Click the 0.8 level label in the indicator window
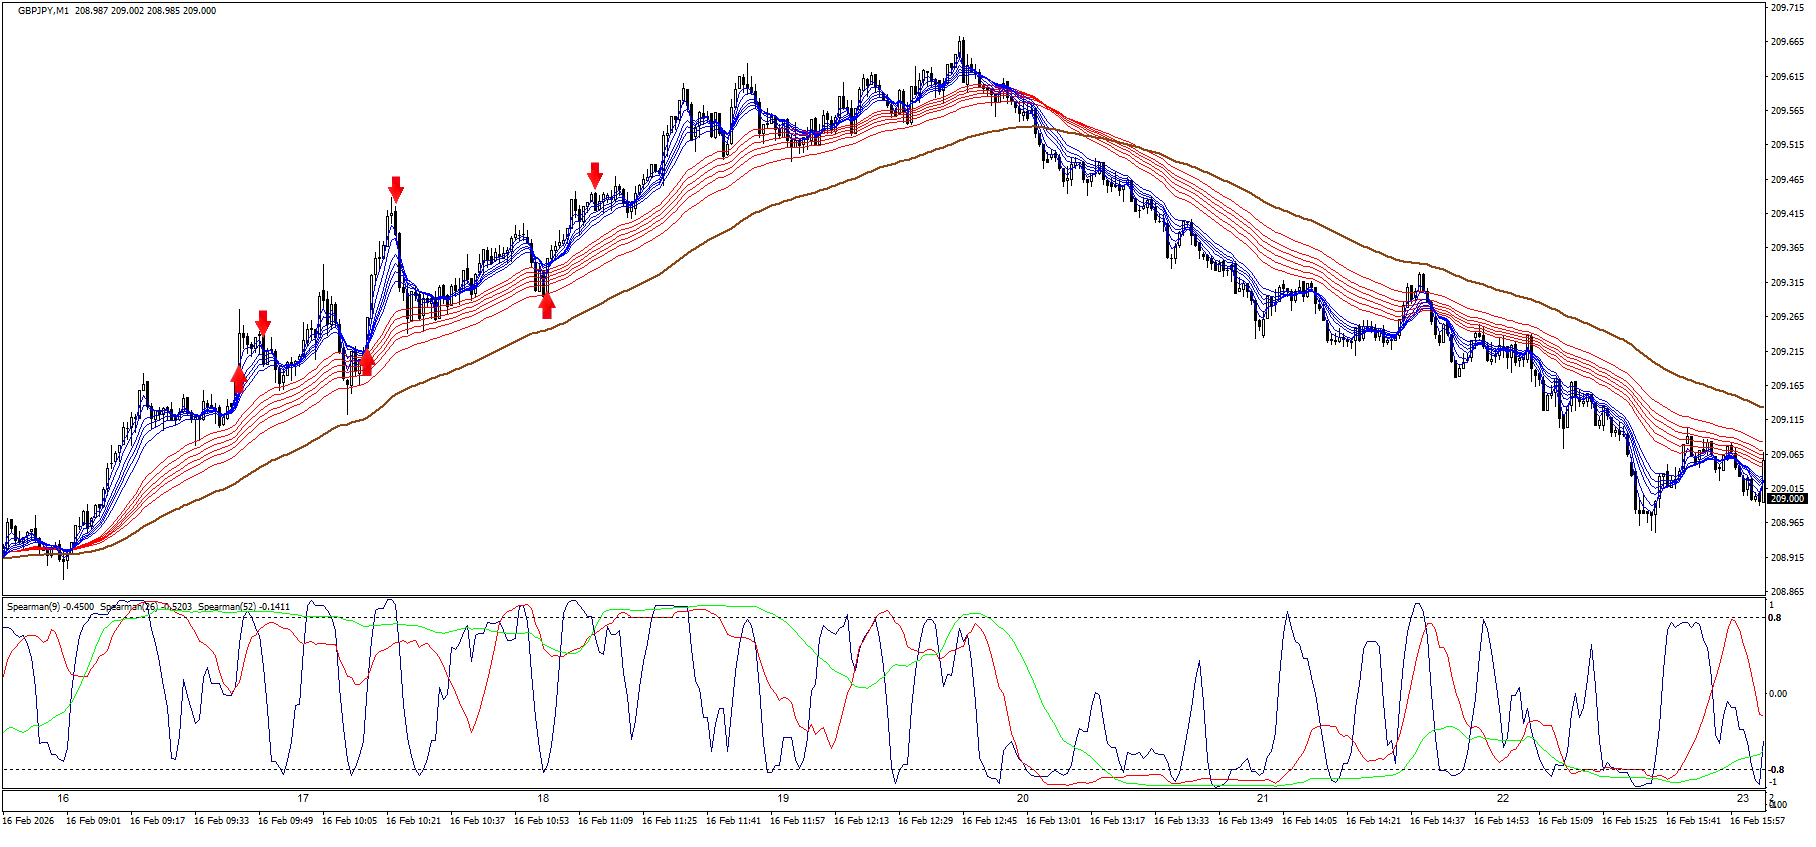This screenshot has height=847, width=1816. click(x=1775, y=618)
